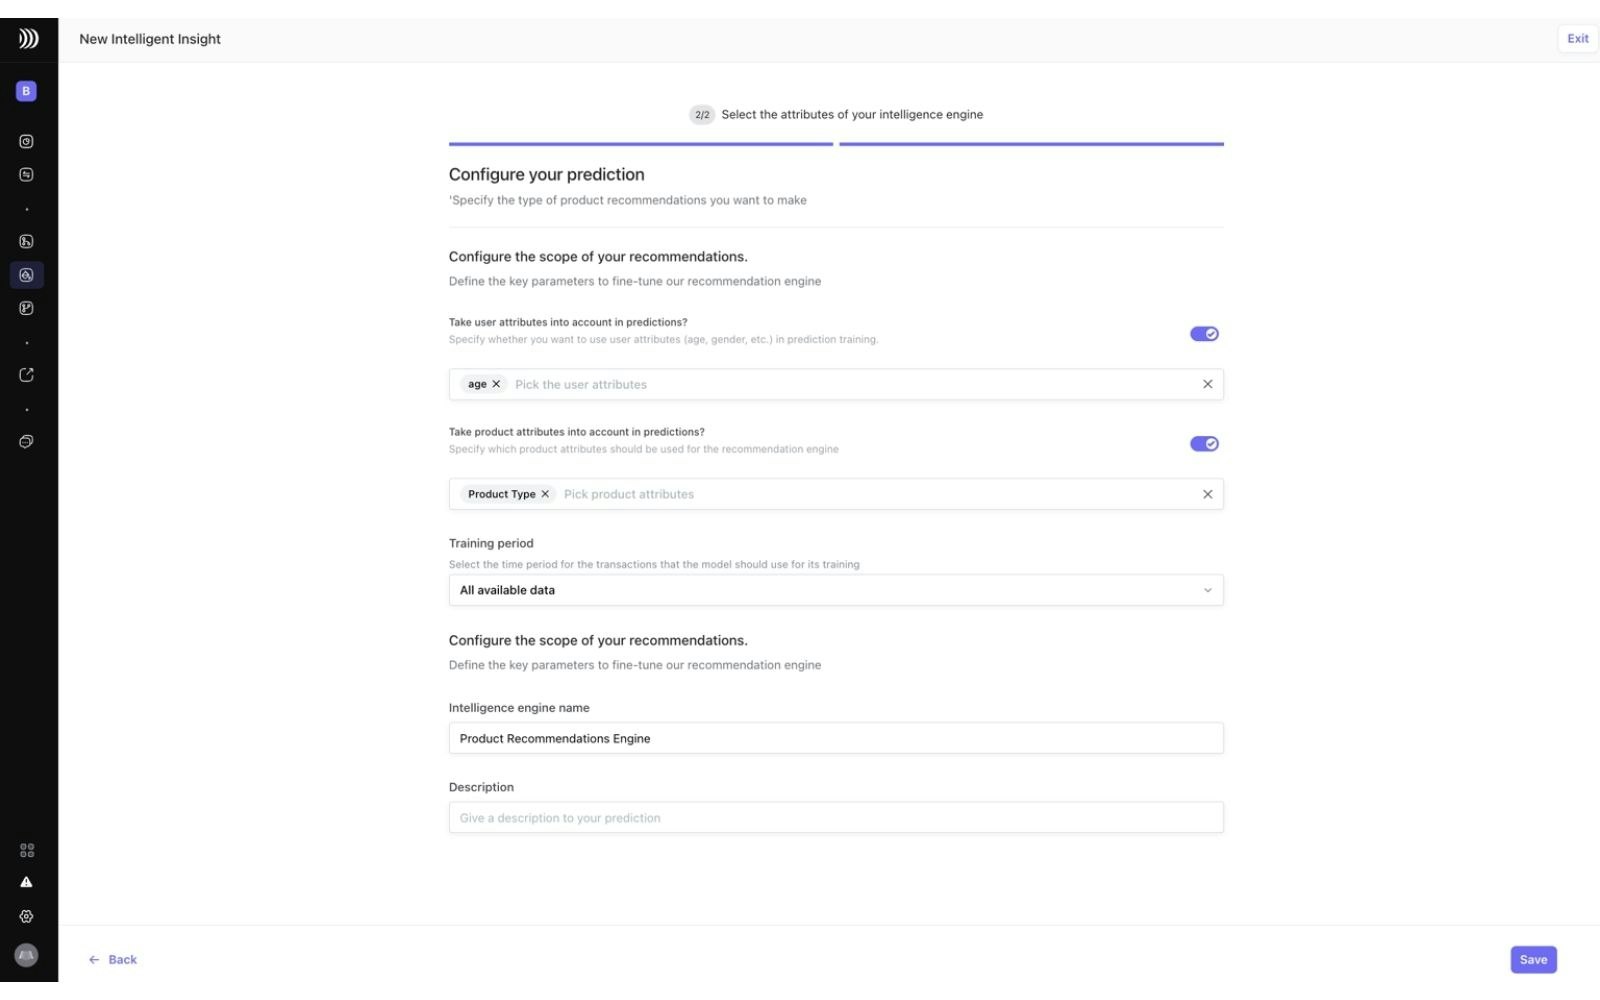Screen dimensions: 1600x1000
Task: Turn off the product attributes toggle
Action: tap(1204, 444)
